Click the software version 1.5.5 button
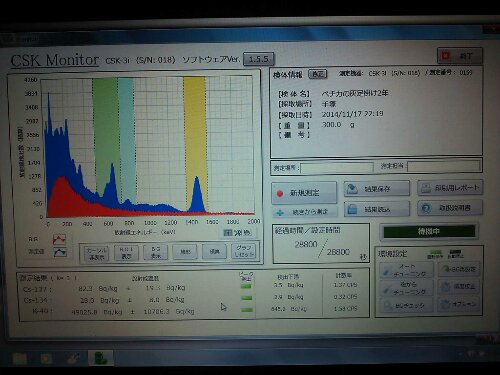 point(259,59)
